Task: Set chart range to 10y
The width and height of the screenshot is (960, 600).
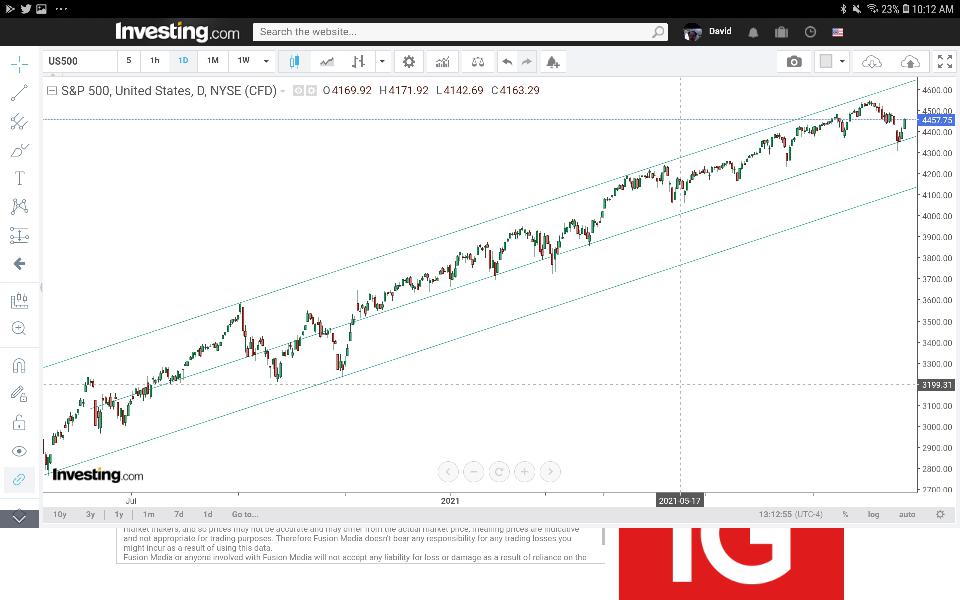Action: pyautogui.click(x=60, y=514)
